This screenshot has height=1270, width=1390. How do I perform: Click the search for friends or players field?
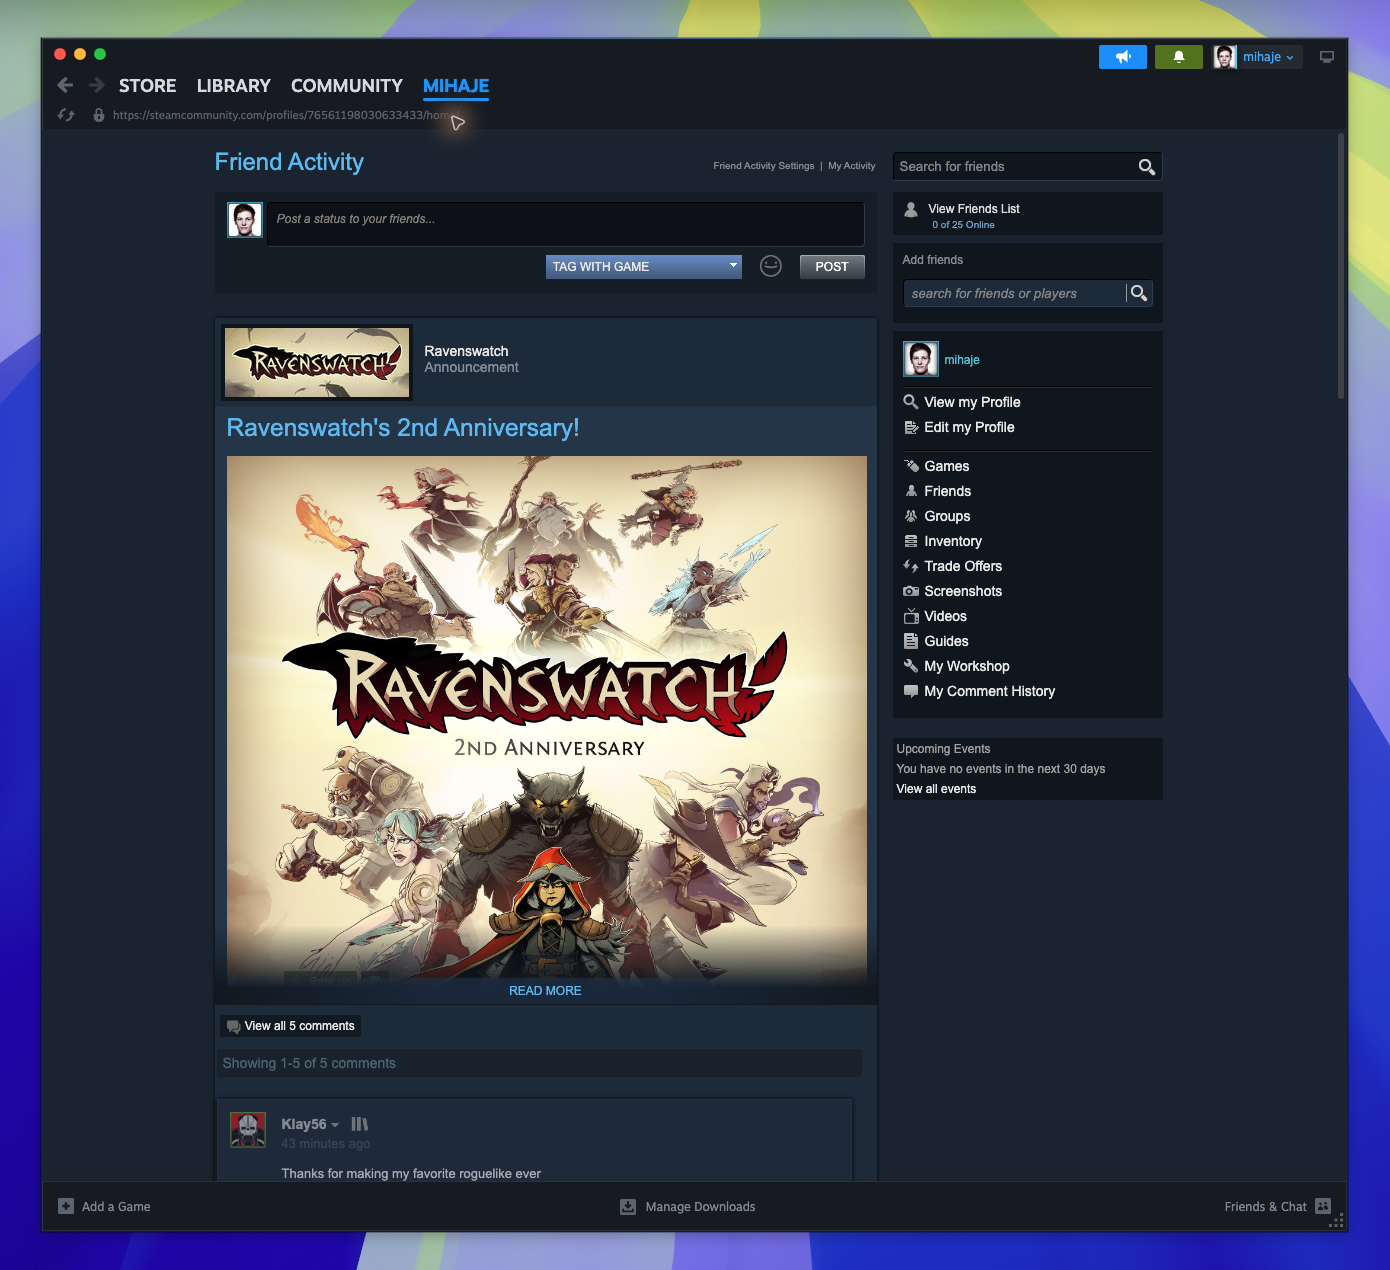coord(1015,293)
